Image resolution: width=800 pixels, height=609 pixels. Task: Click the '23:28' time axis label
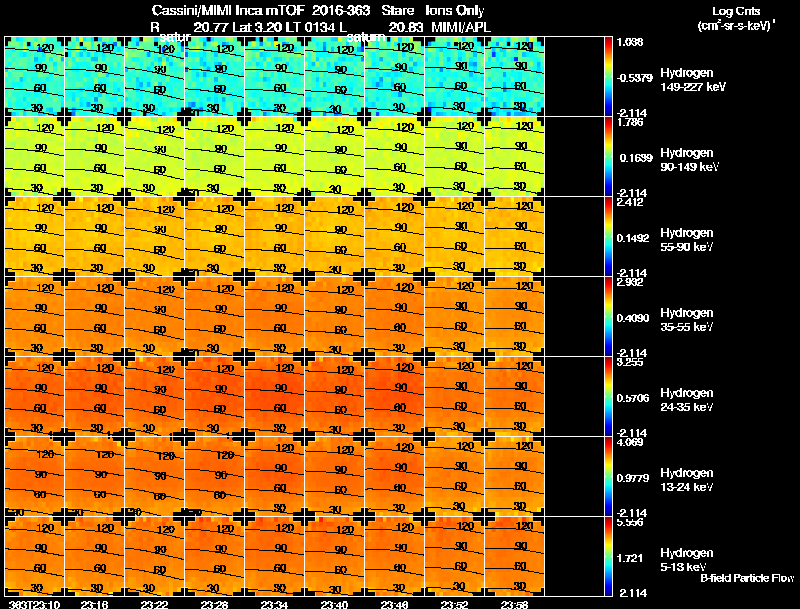click(215, 604)
